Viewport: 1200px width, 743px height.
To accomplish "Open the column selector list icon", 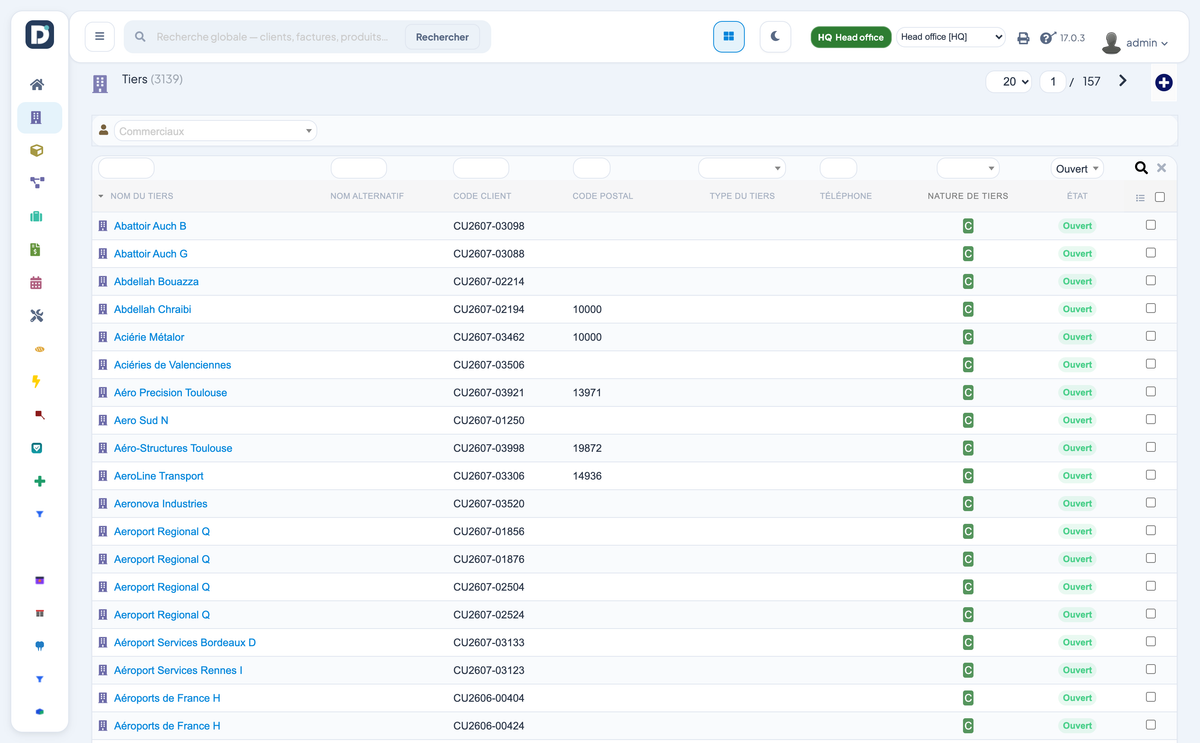I will pyautogui.click(x=1140, y=198).
